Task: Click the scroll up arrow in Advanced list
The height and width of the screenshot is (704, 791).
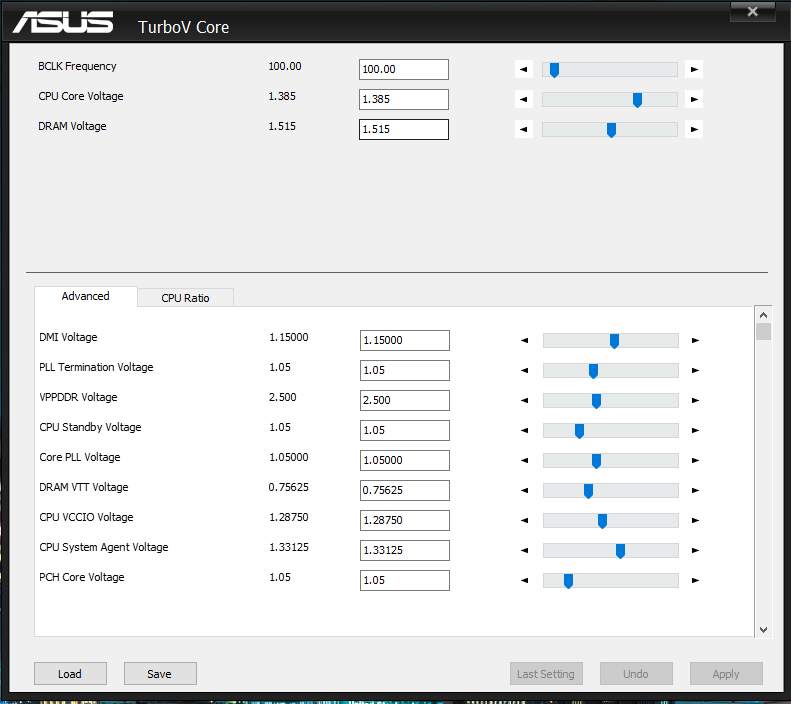Action: tap(763, 315)
